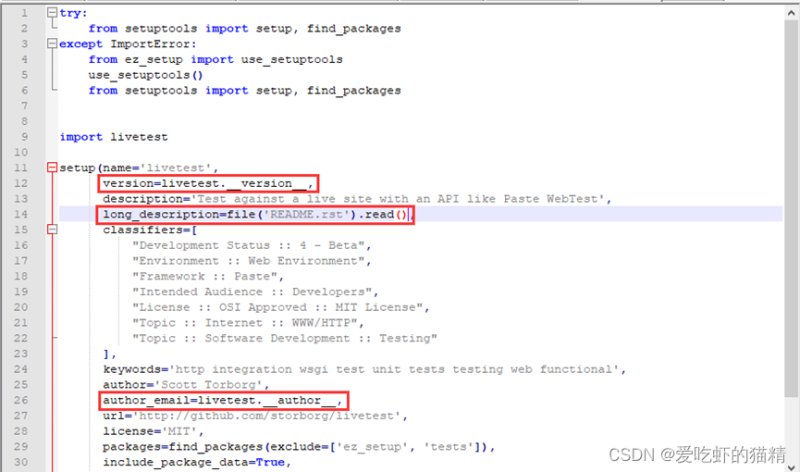This screenshot has height=472, width=800.
Task: Click the closing '],' bracket on line 23
Action: click(x=110, y=354)
